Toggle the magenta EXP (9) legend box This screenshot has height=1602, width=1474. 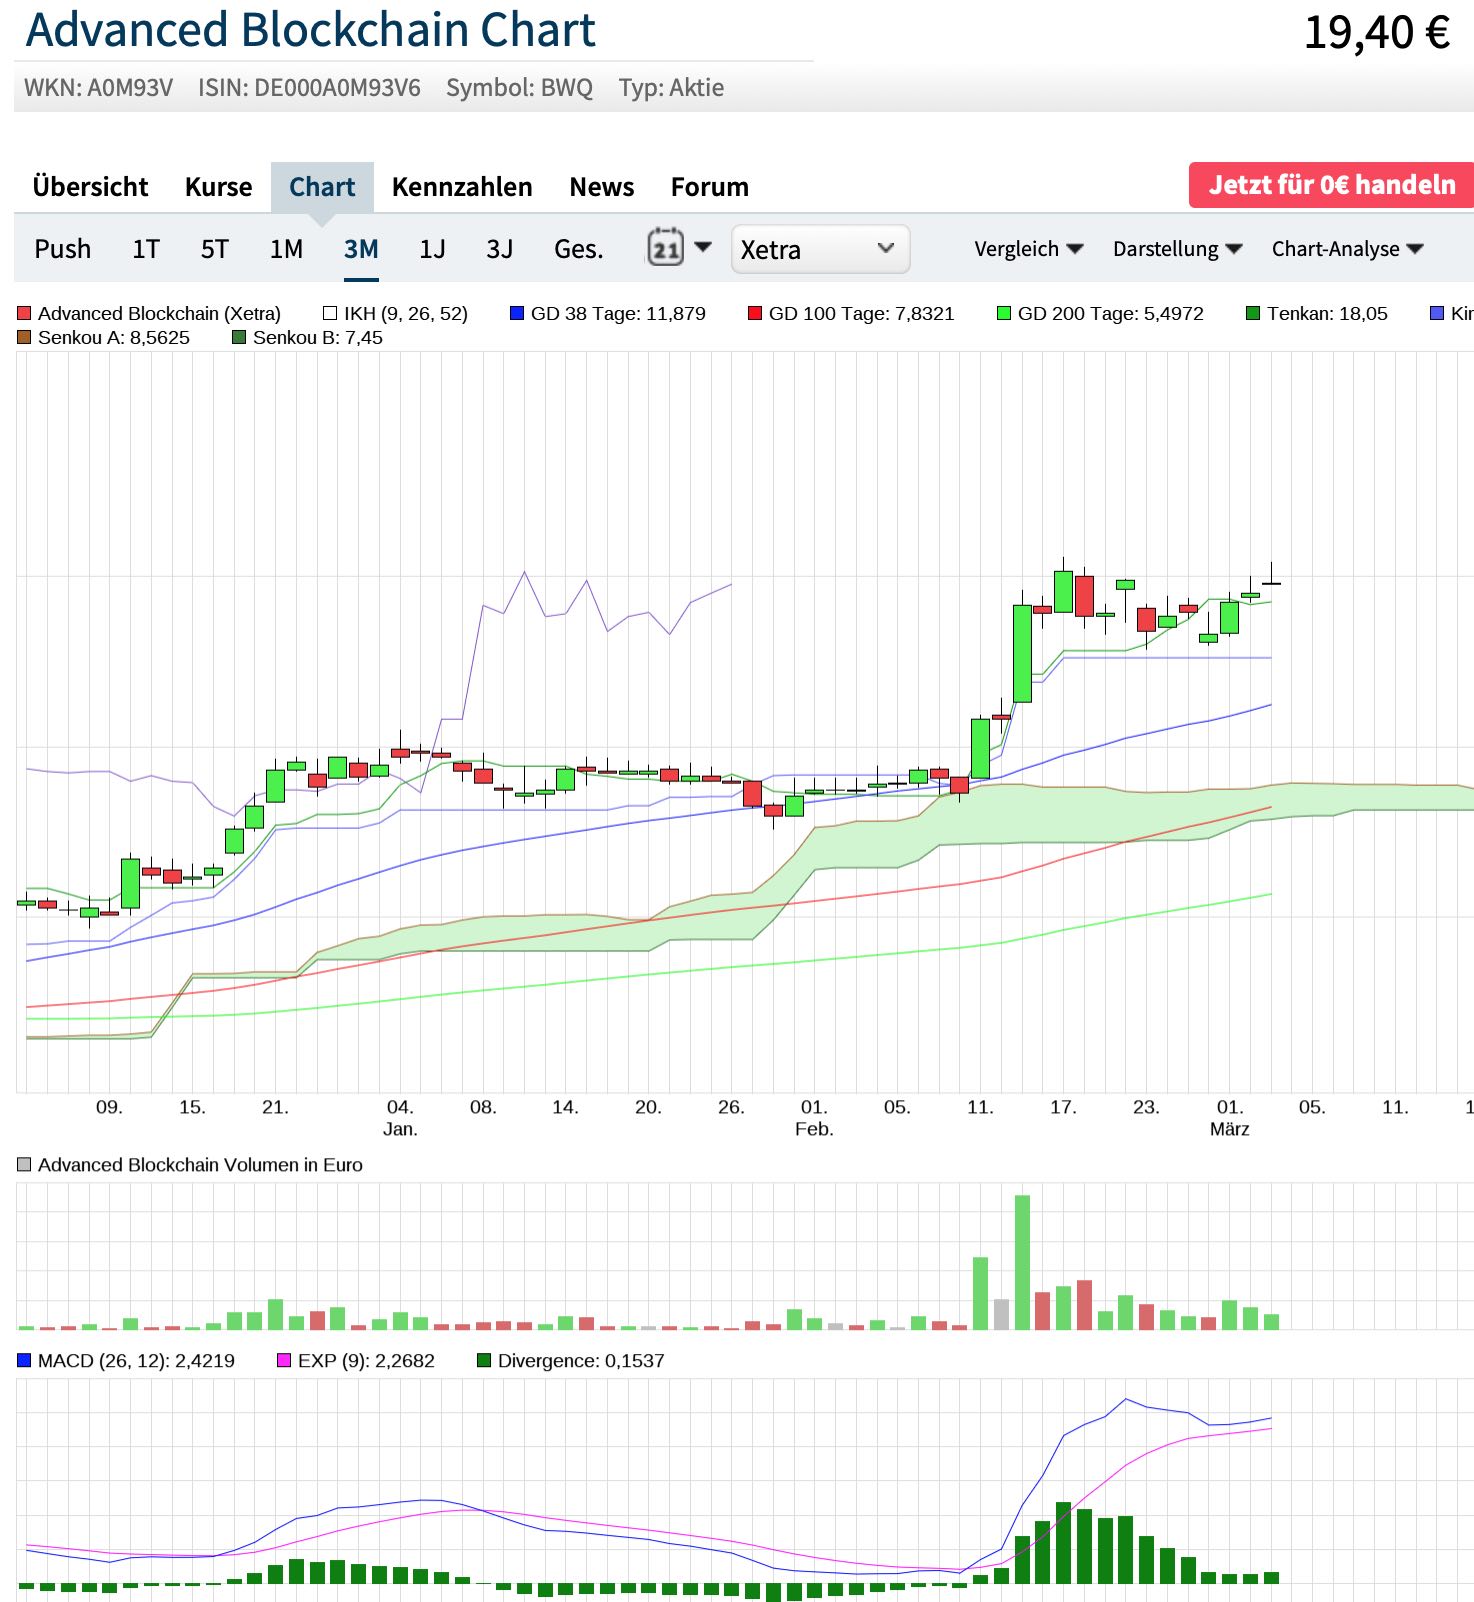click(x=284, y=1361)
